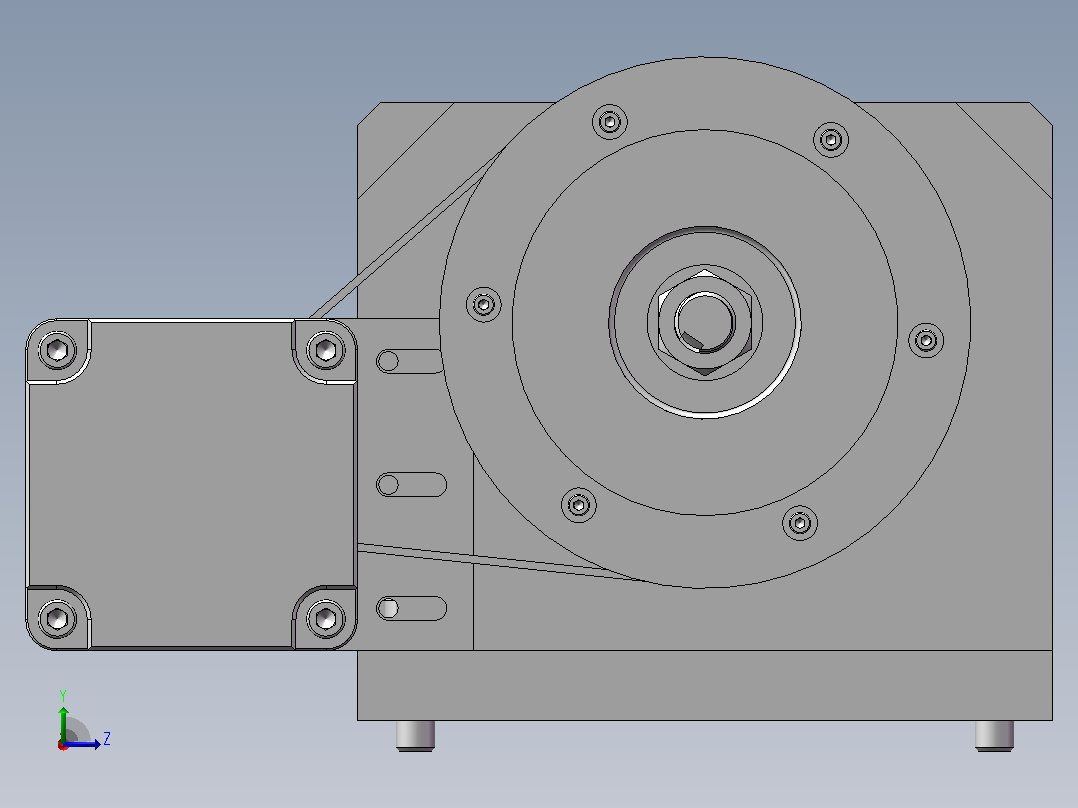Pick the lowest adjustment slot beside the motor
This screenshot has width=1078, height=808.
(x=411, y=608)
